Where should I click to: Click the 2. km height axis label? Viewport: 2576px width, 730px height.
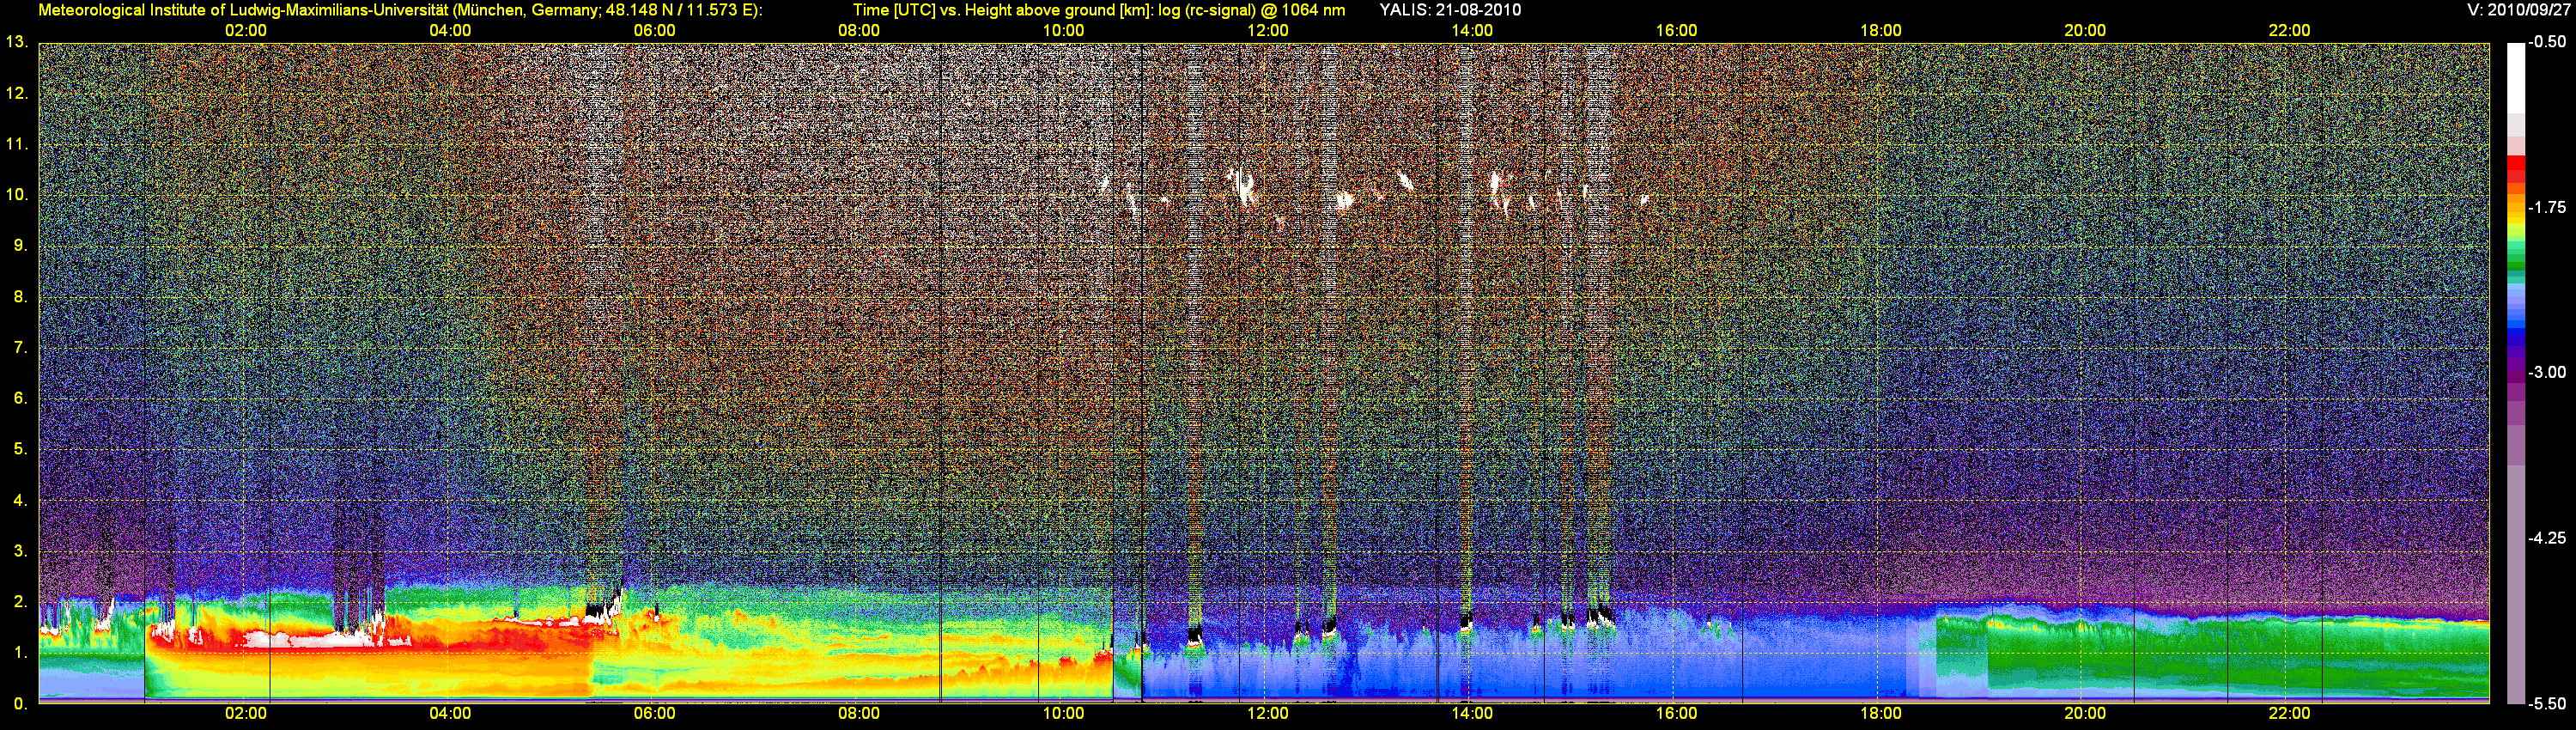(21, 602)
